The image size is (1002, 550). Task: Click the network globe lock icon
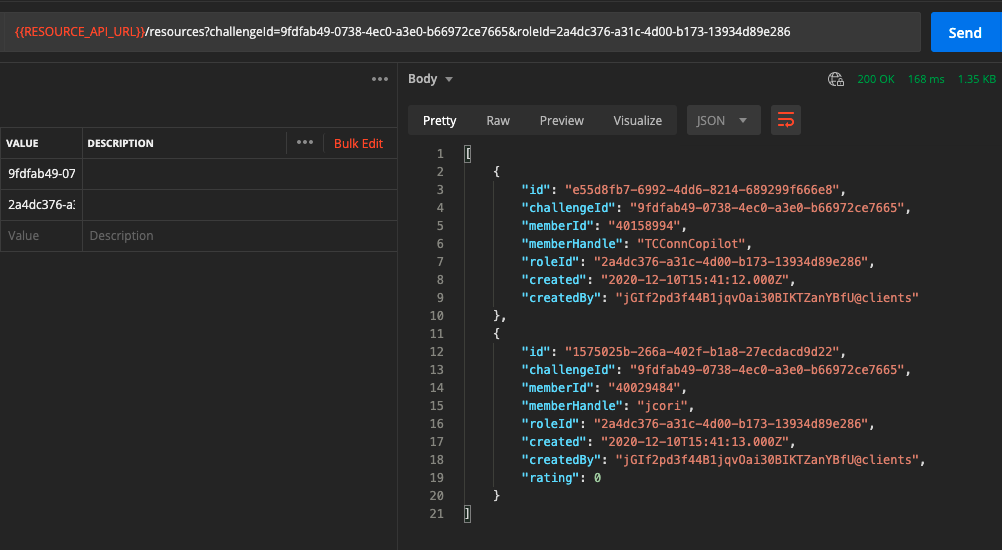tap(836, 79)
